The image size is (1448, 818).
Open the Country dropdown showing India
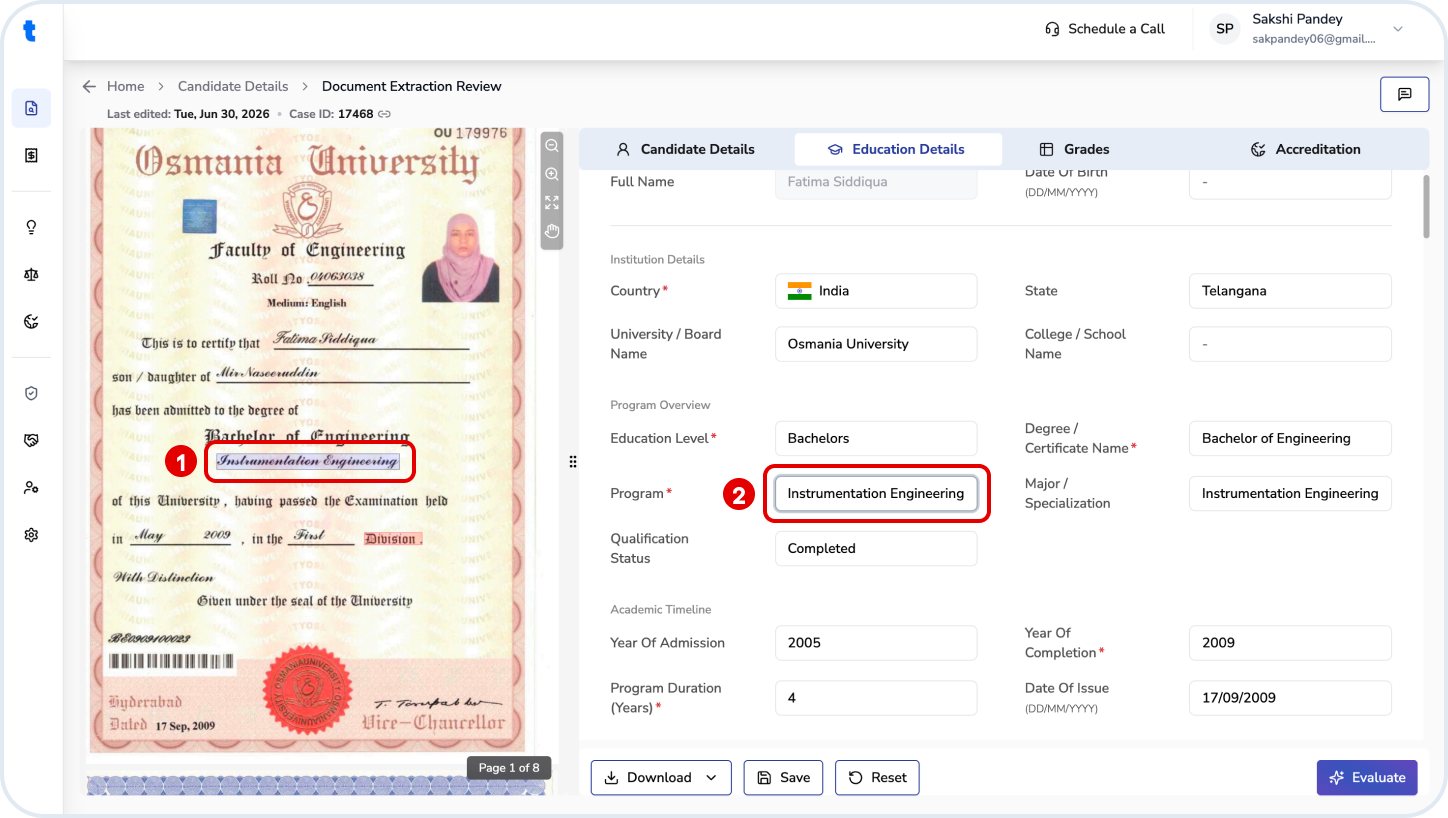click(876, 291)
